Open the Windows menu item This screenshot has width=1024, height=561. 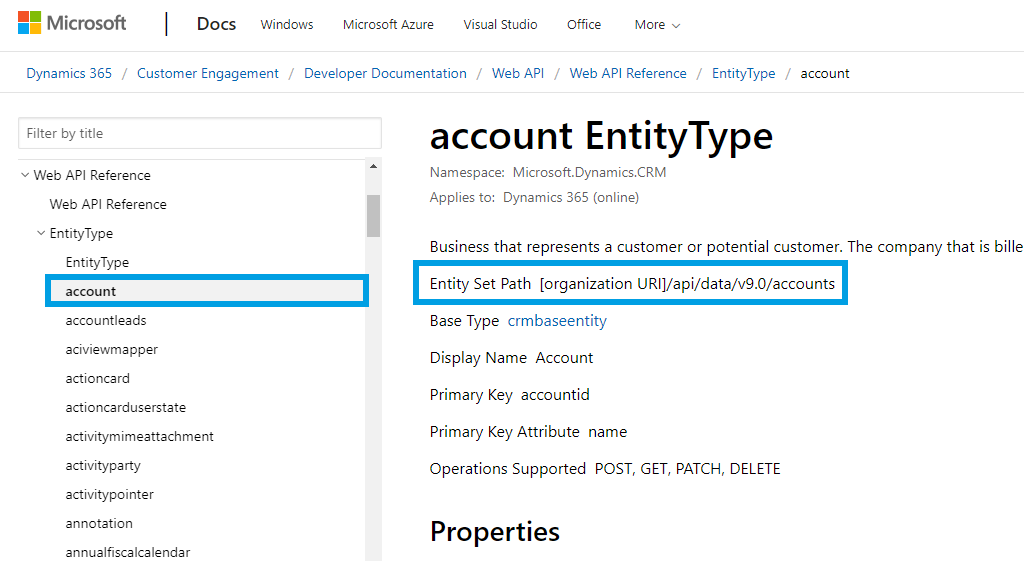[x=287, y=25]
